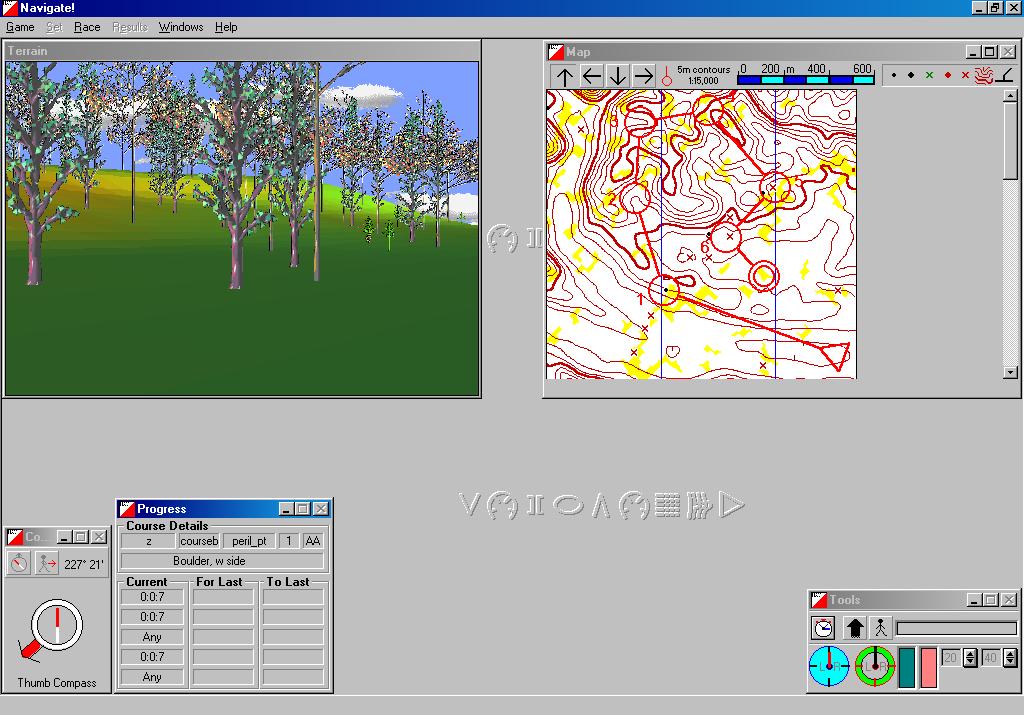Viewport: 1024px width, 715px height.
Task: Open the Race menu
Action: coord(87,27)
